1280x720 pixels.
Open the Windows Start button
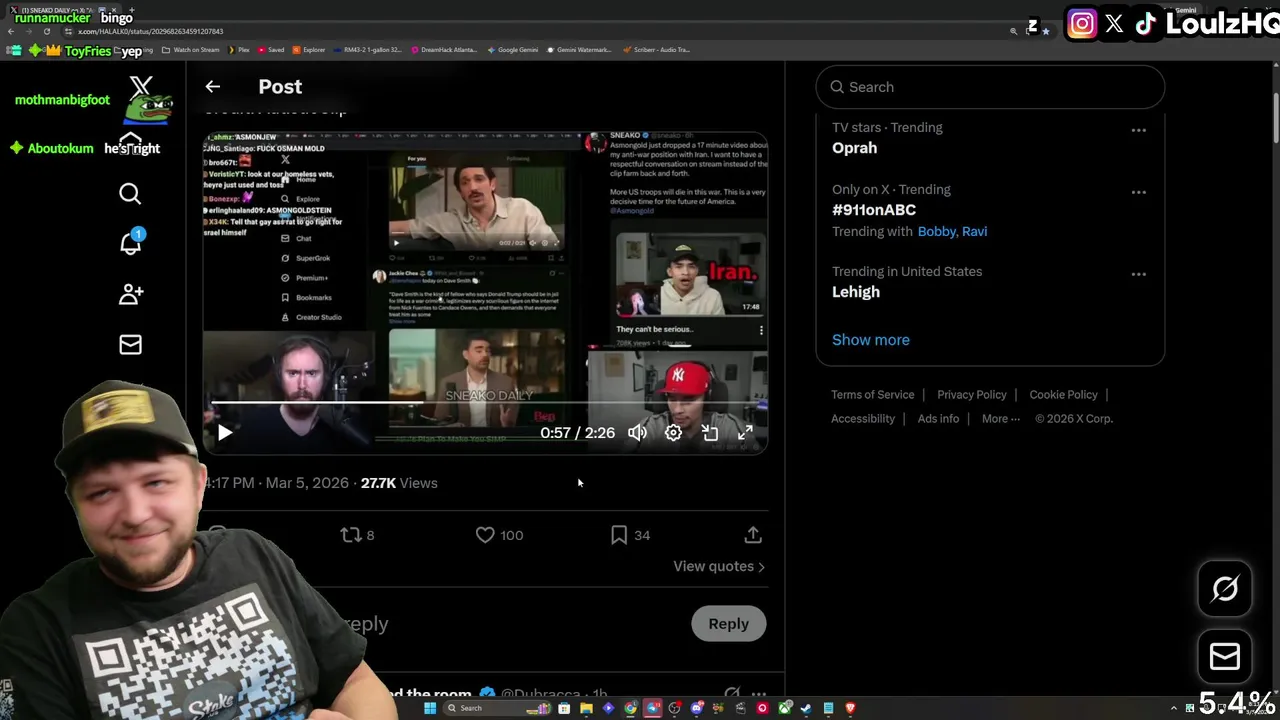tap(430, 708)
